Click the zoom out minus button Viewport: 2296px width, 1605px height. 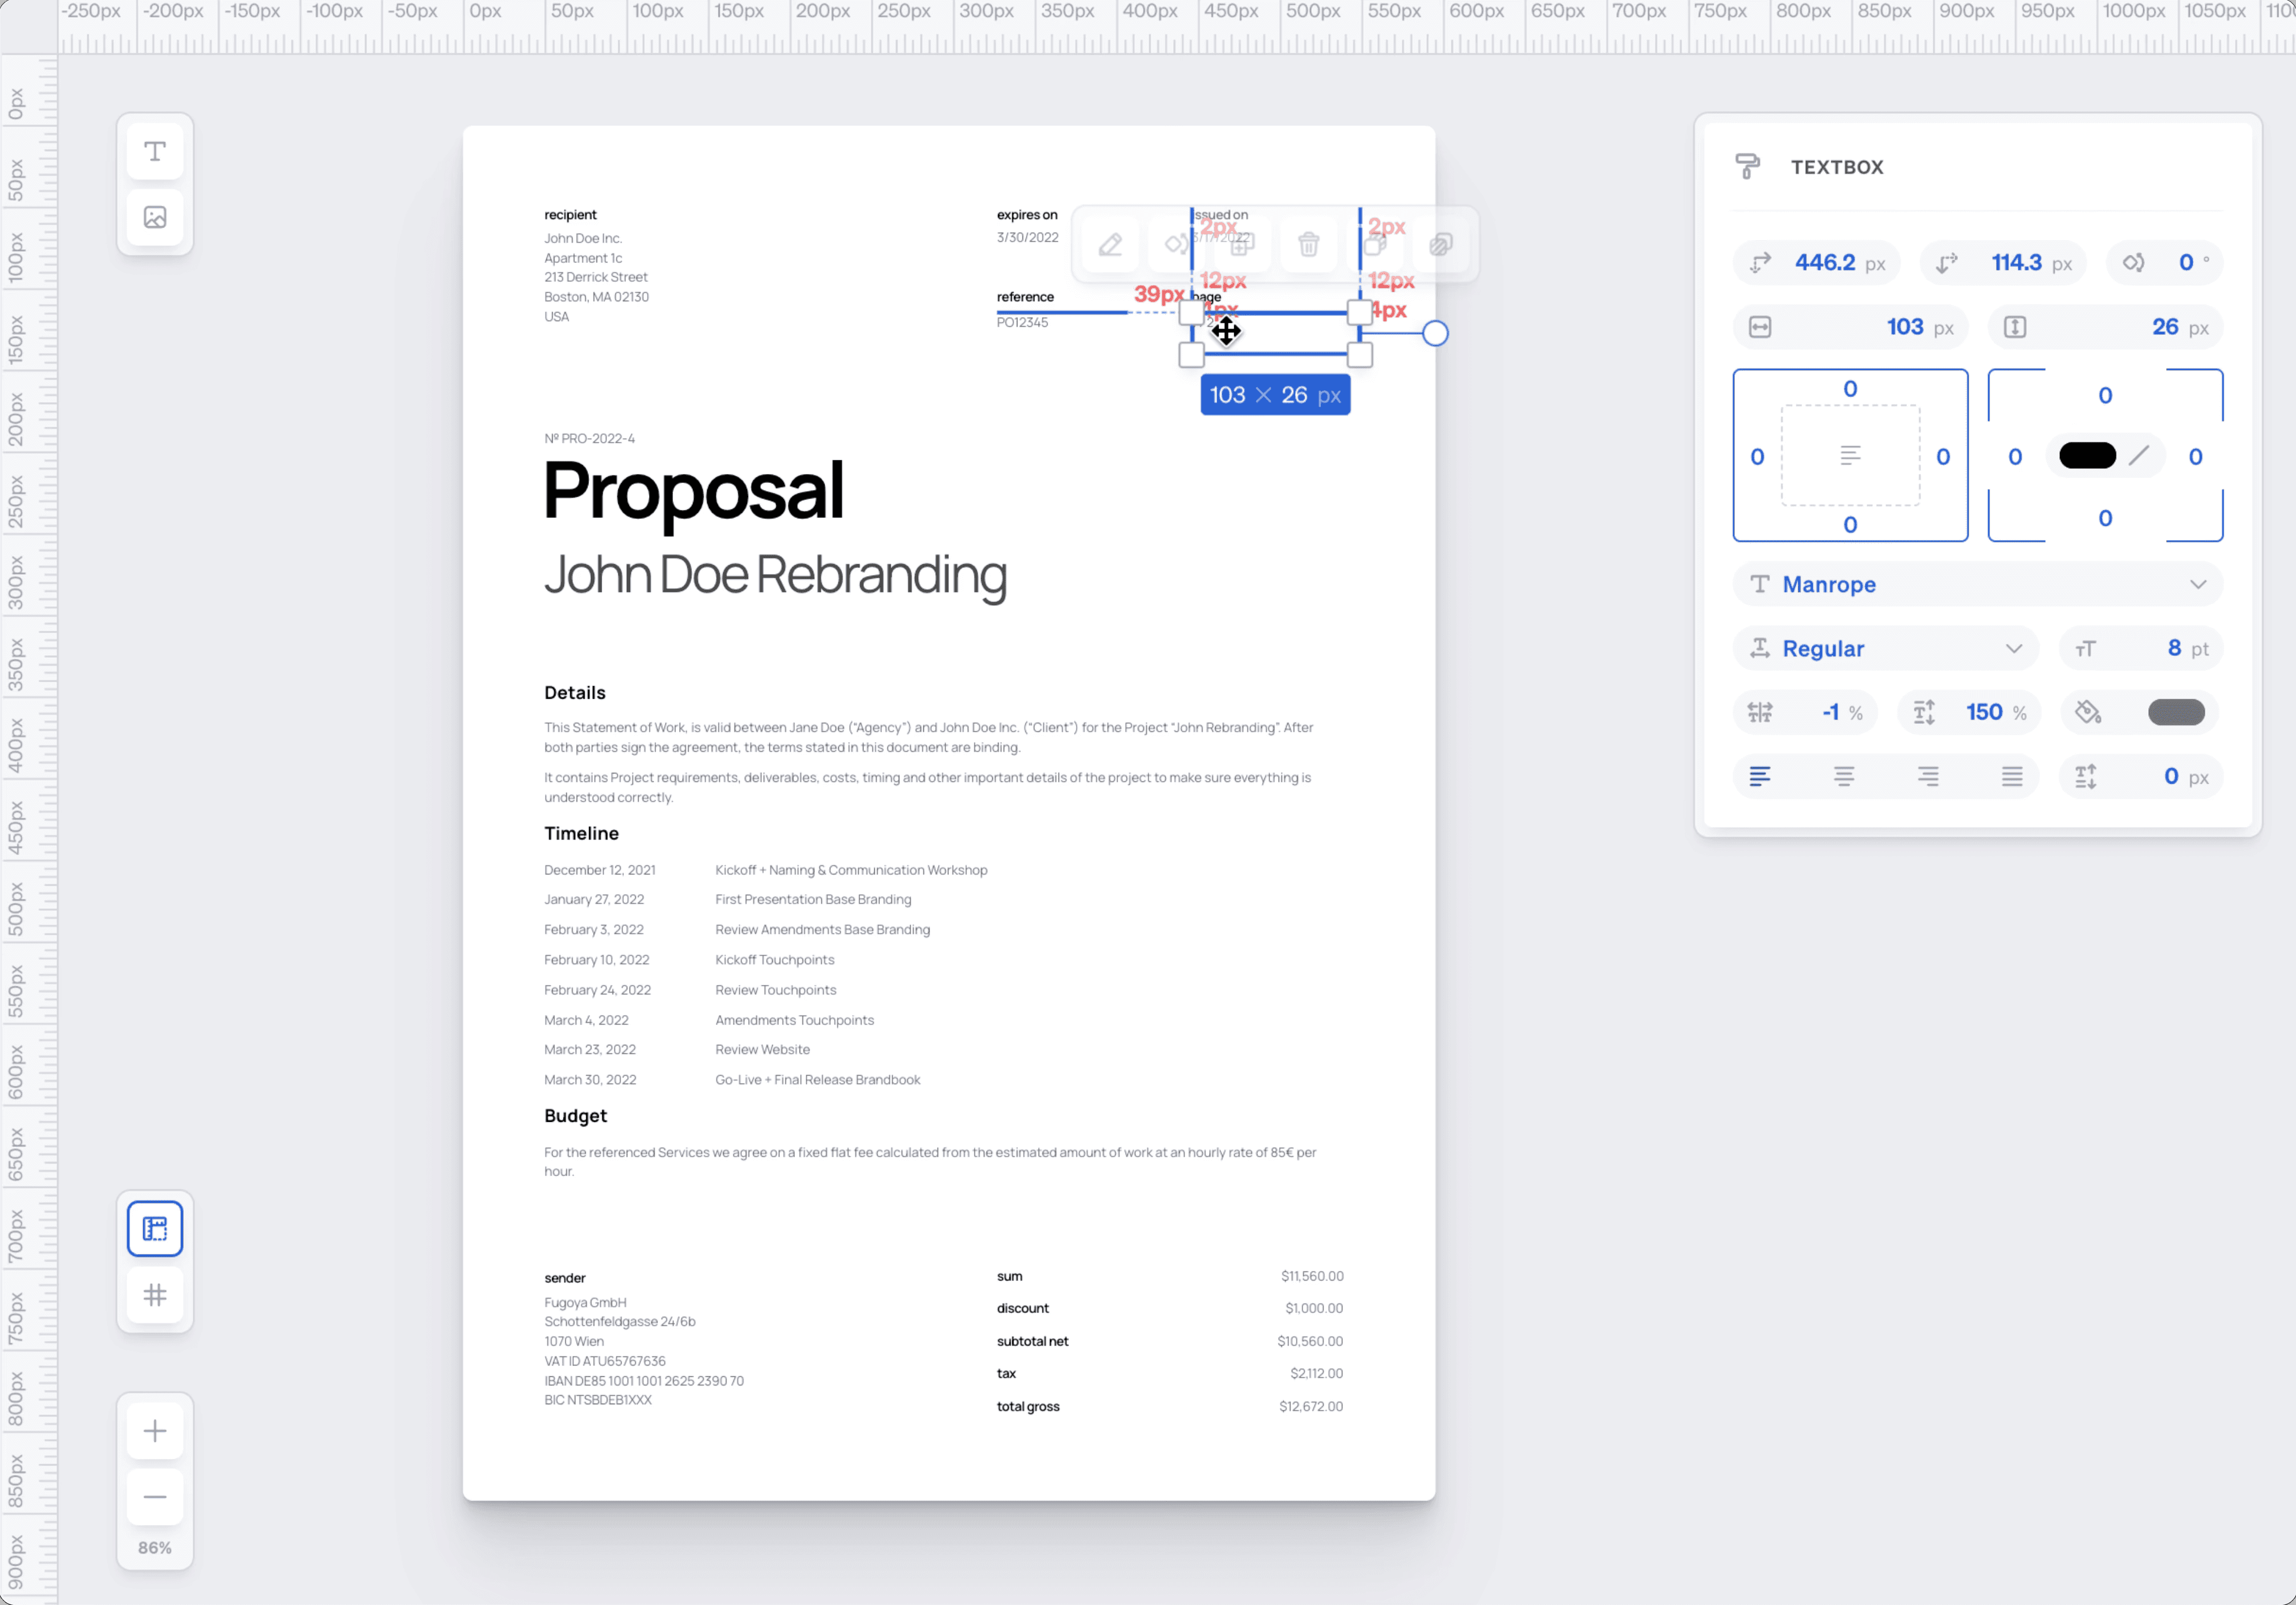point(155,1497)
